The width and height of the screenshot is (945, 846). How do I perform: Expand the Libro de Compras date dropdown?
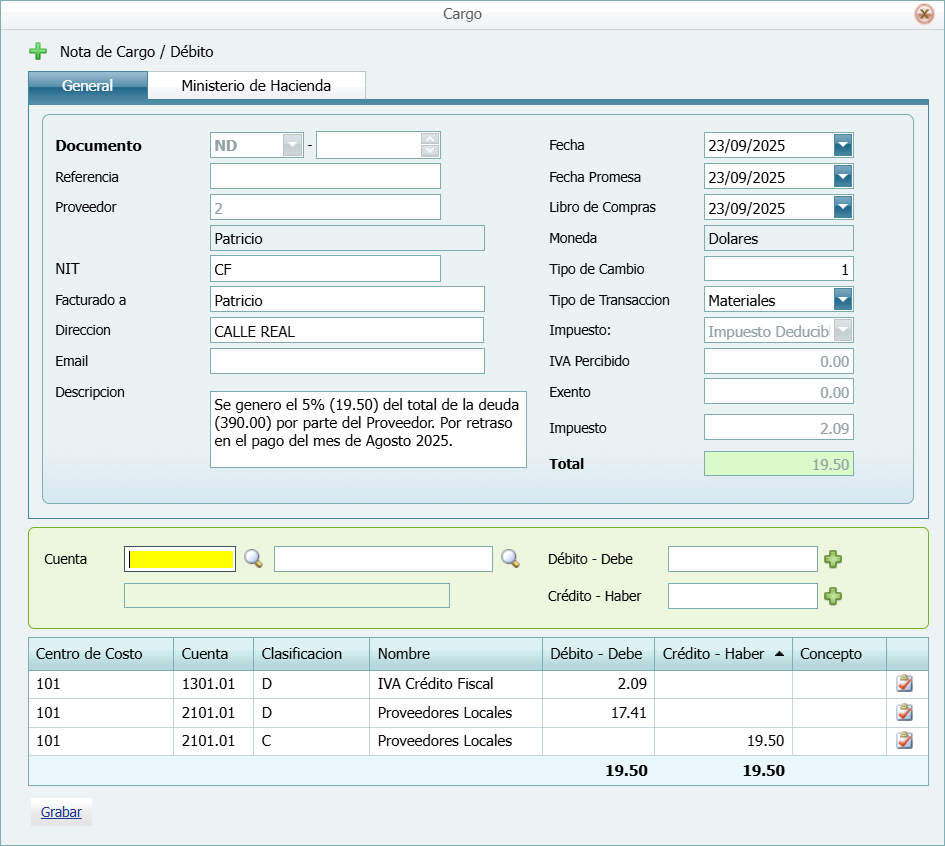click(843, 208)
